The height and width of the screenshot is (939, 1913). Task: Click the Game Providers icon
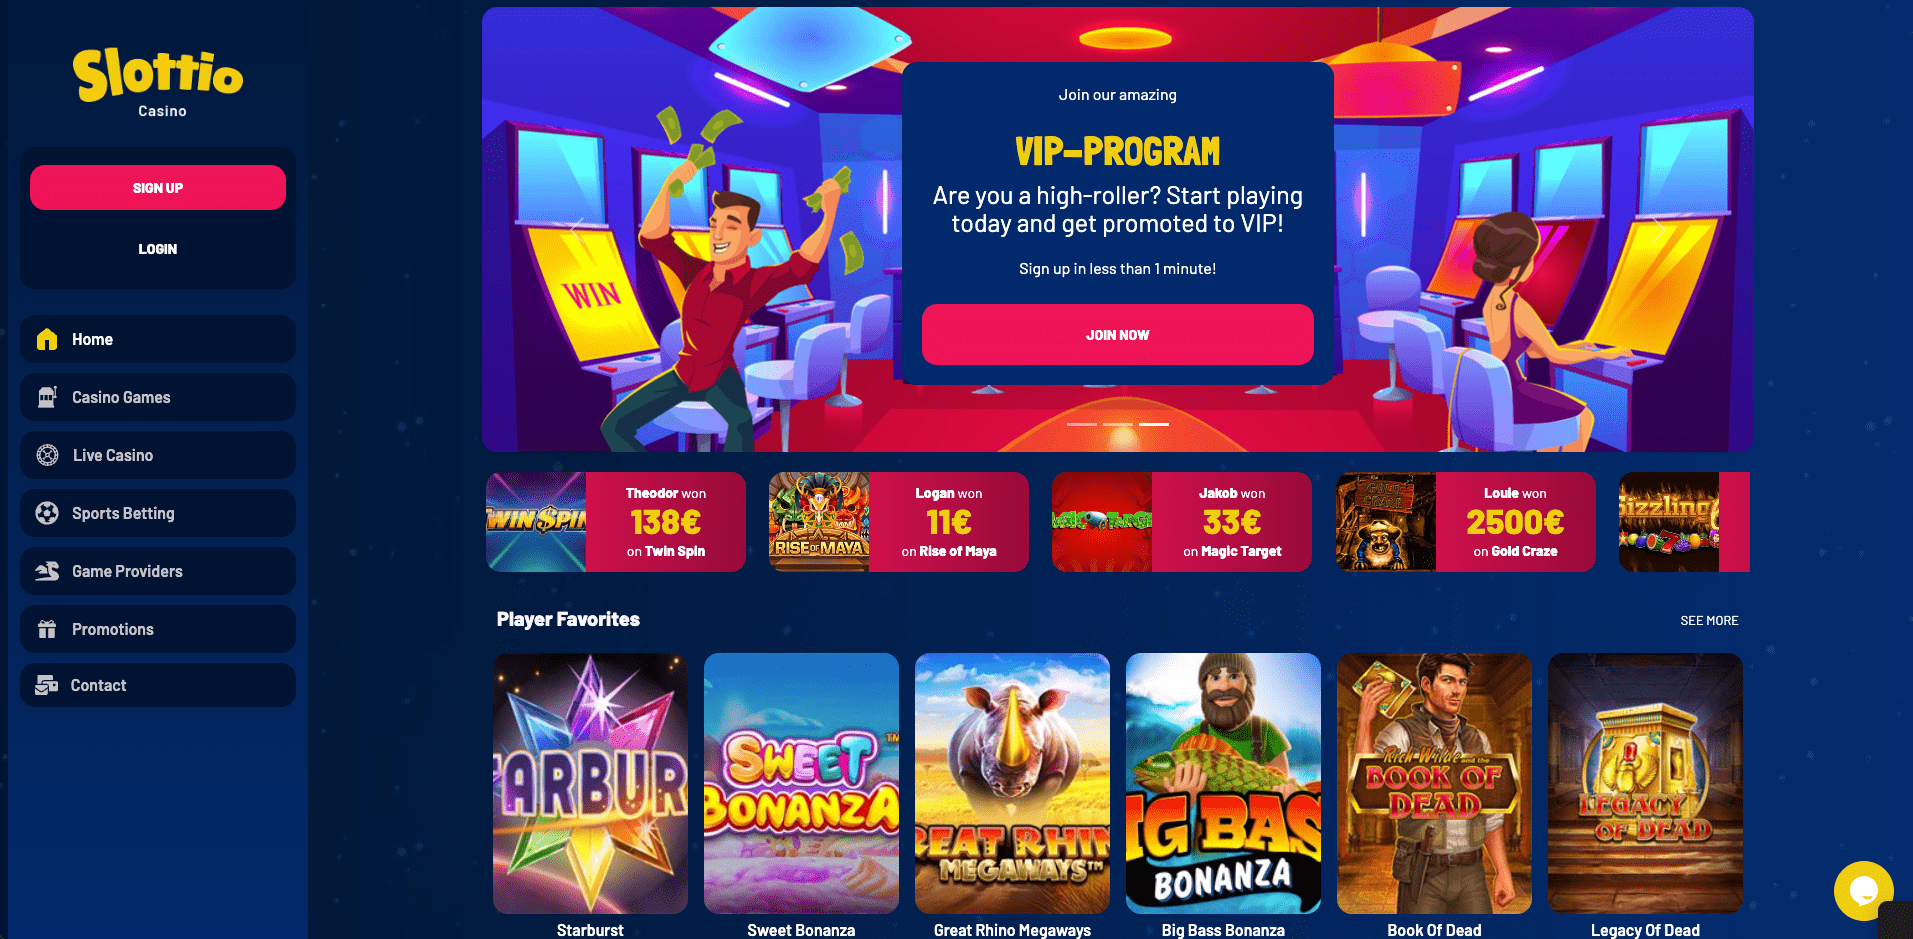point(47,571)
